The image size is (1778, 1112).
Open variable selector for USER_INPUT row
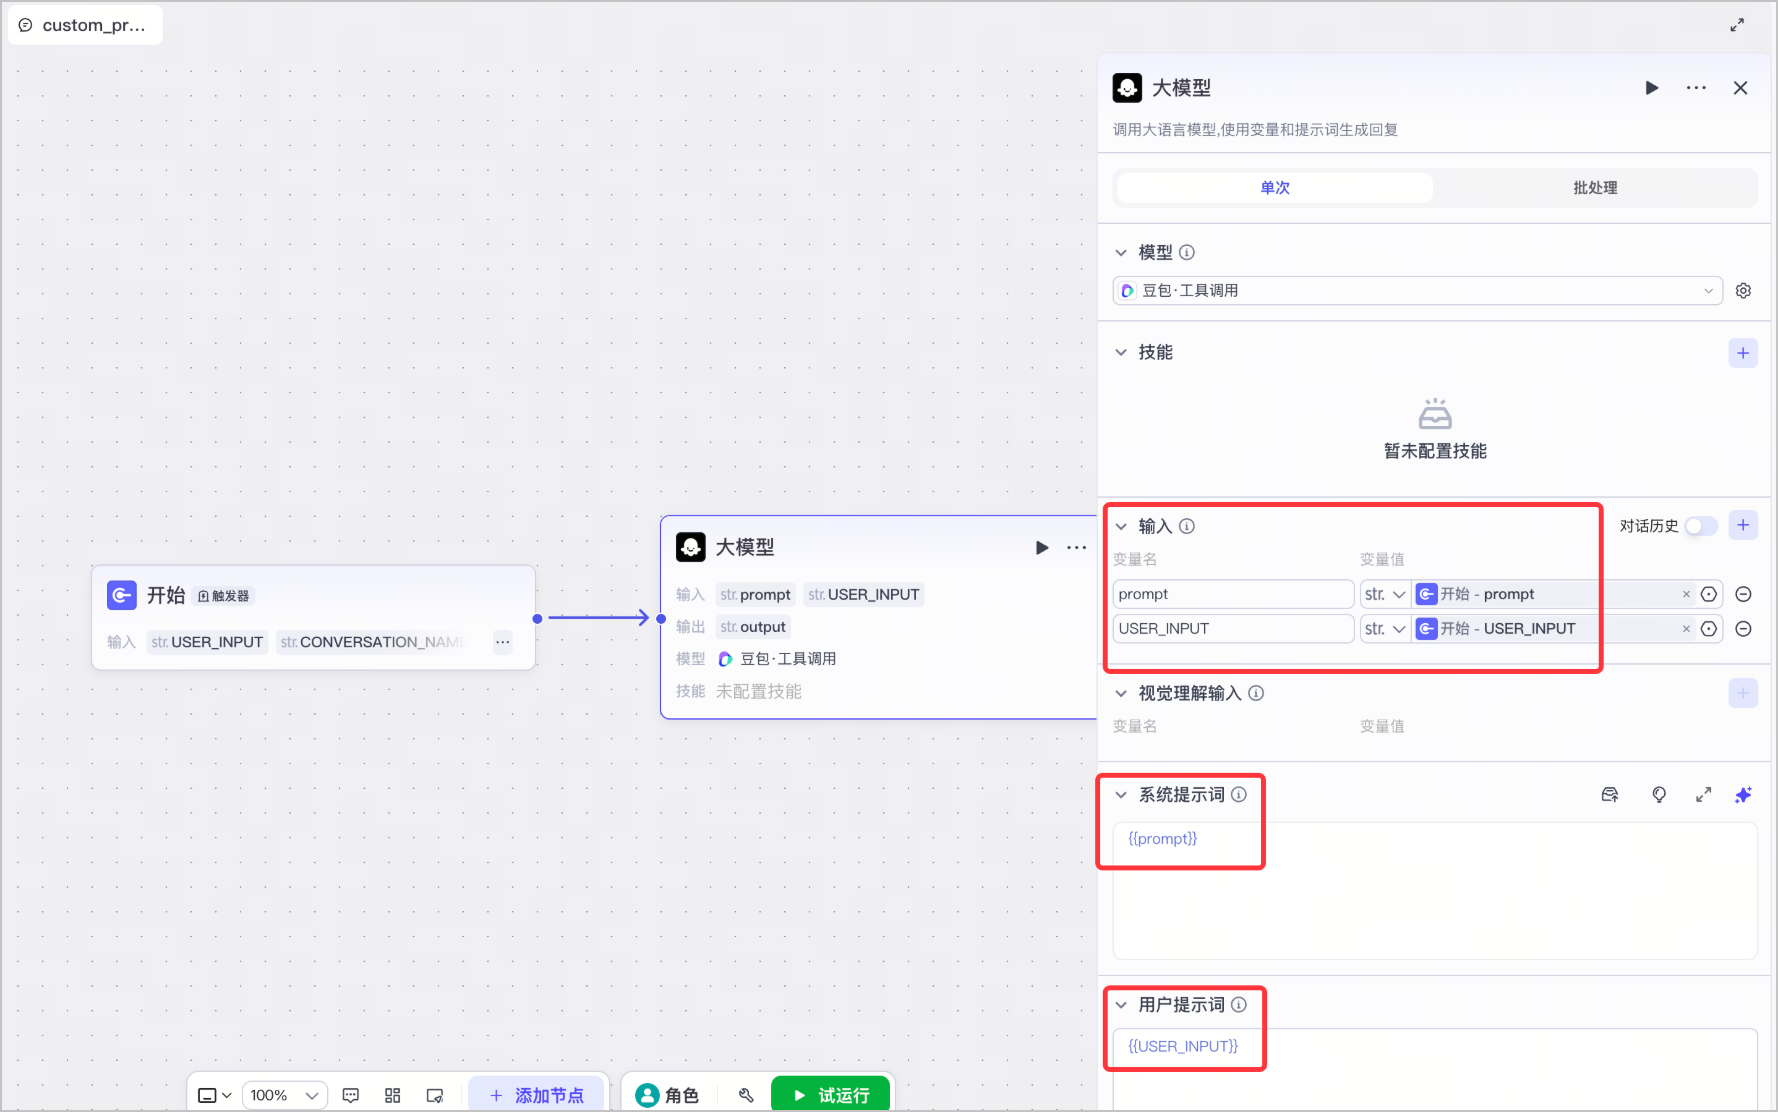click(x=1709, y=629)
